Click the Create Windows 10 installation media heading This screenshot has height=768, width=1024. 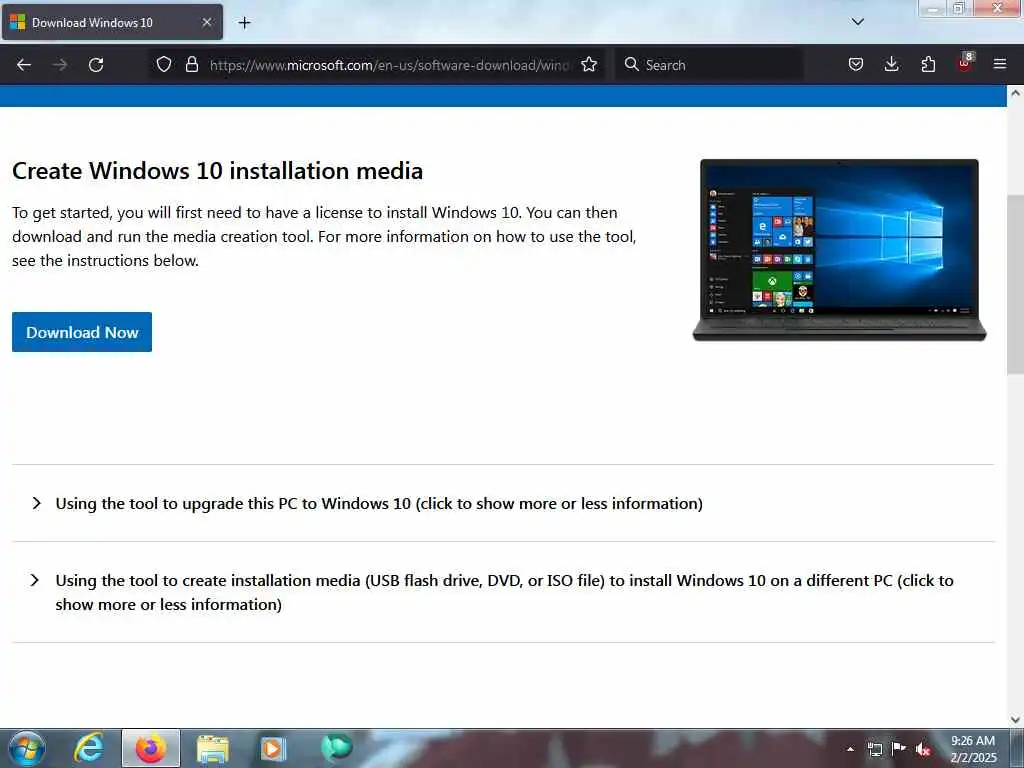tap(217, 170)
